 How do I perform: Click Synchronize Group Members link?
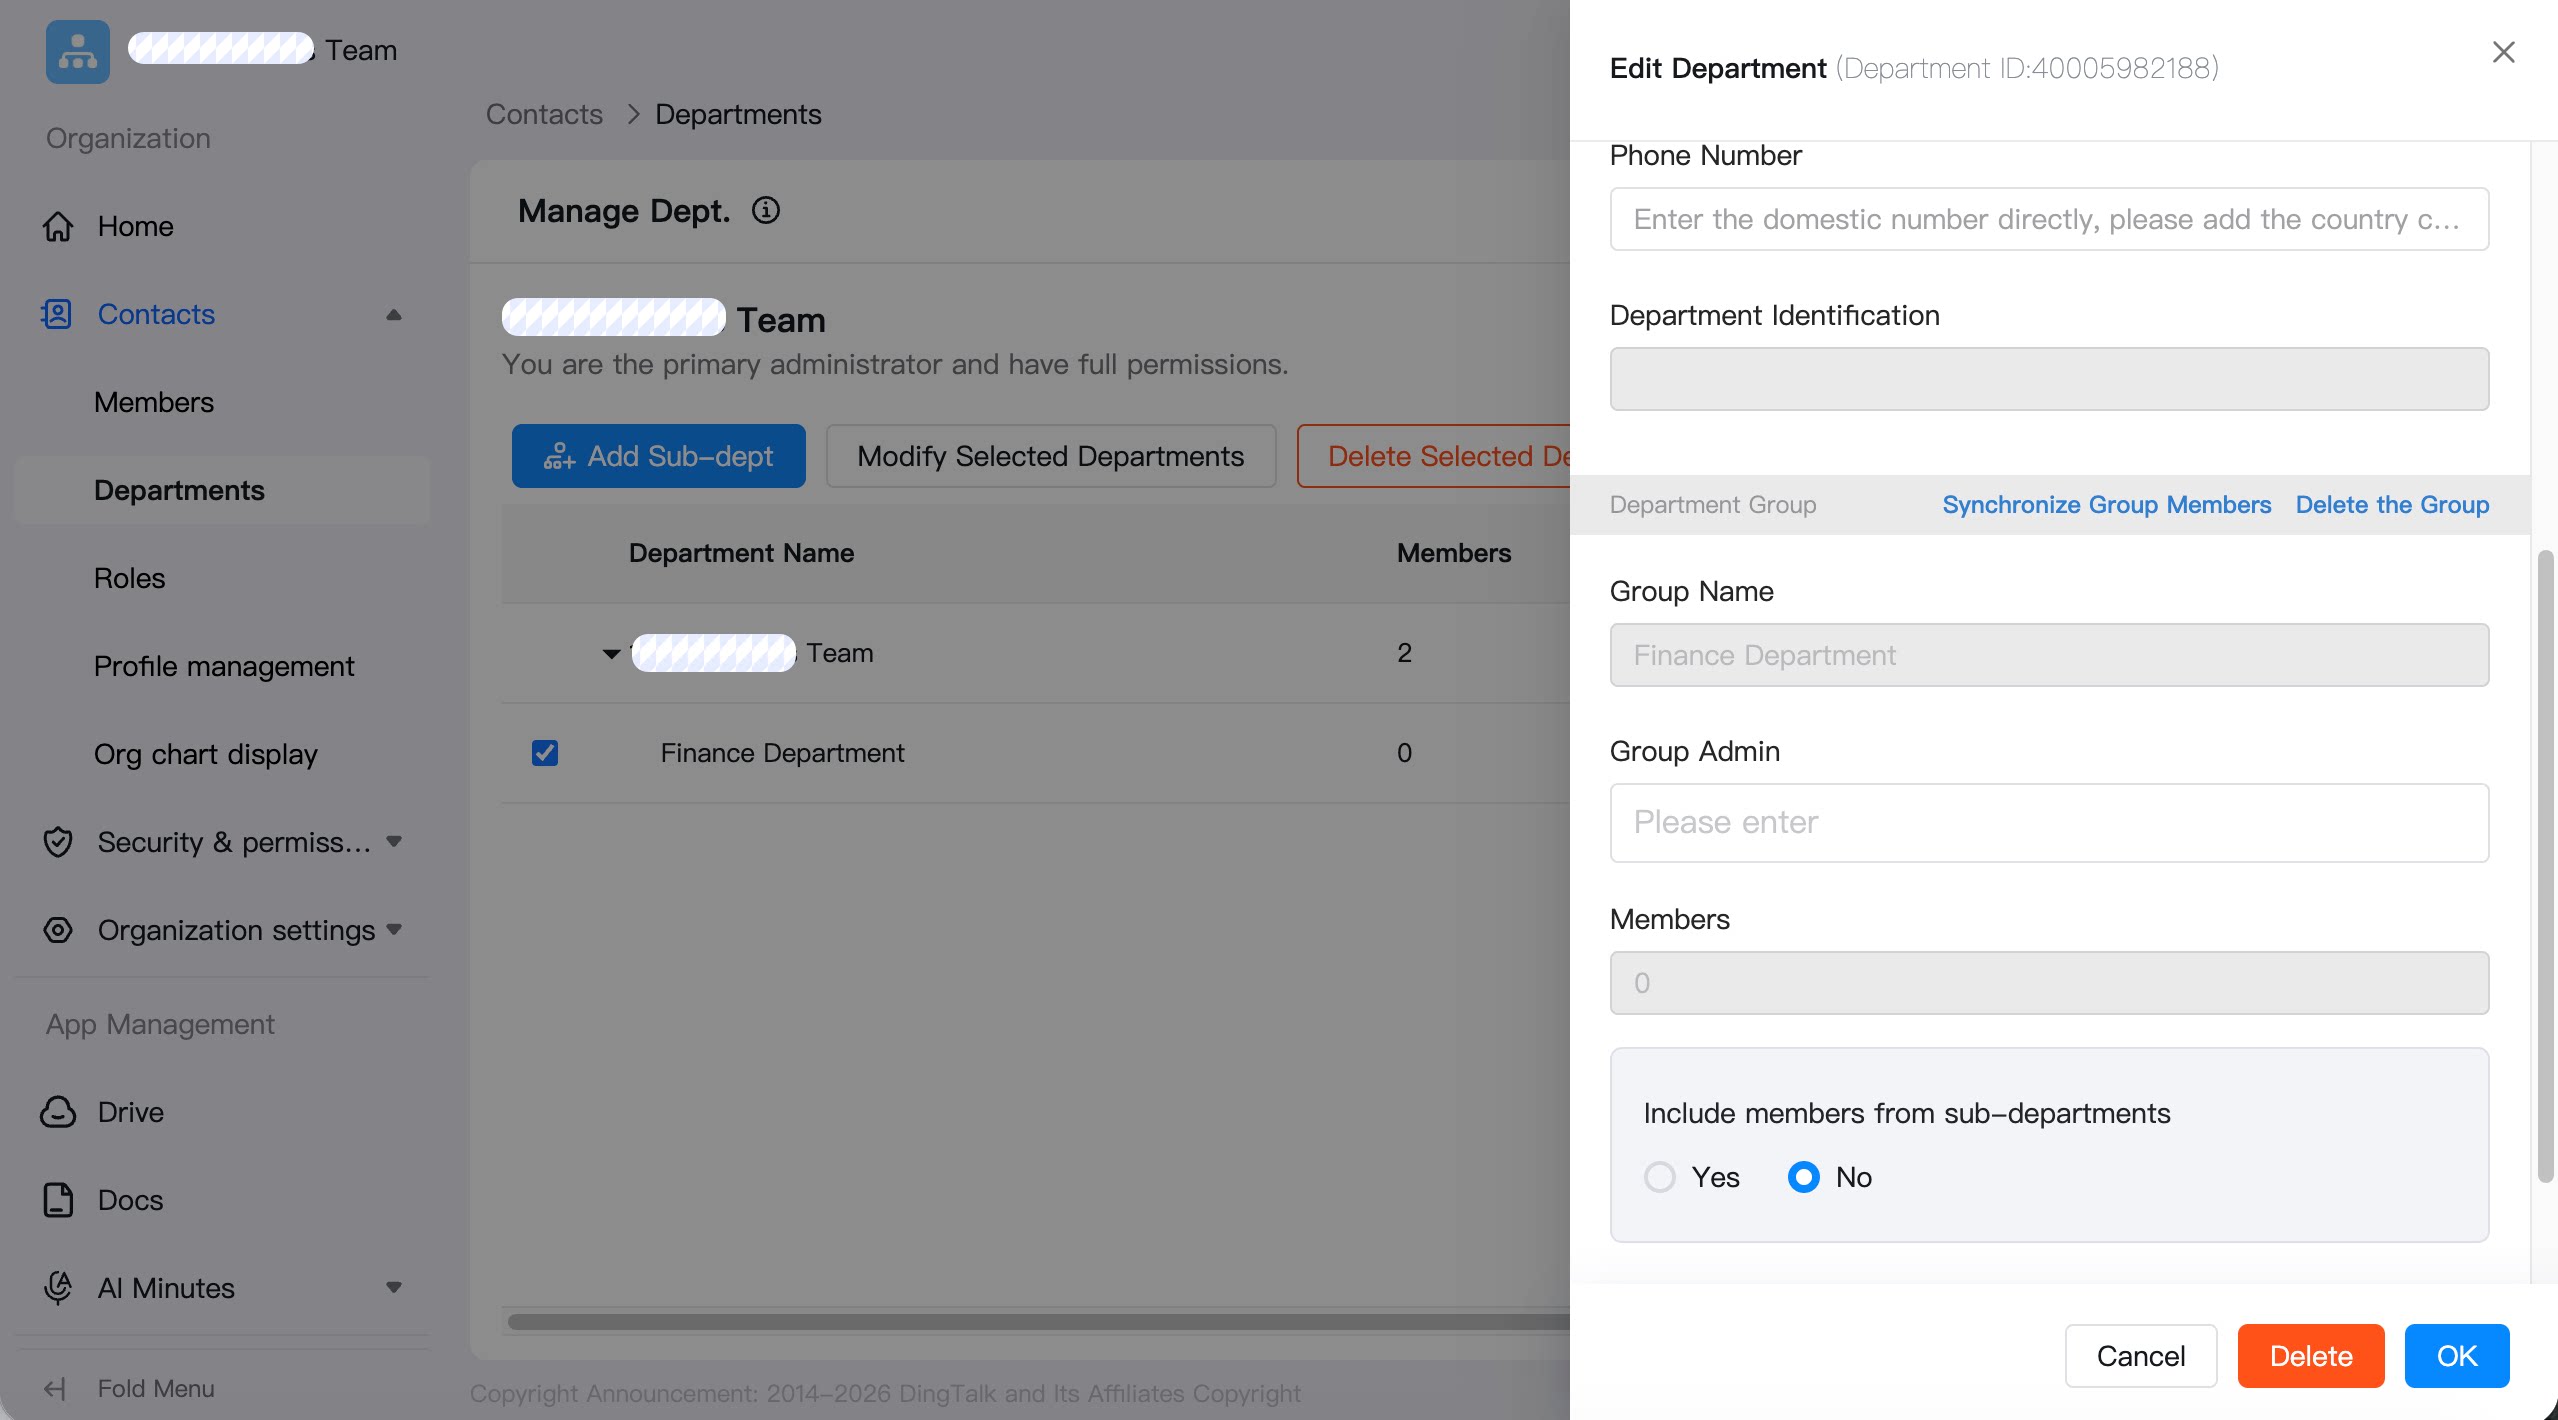tap(2107, 505)
